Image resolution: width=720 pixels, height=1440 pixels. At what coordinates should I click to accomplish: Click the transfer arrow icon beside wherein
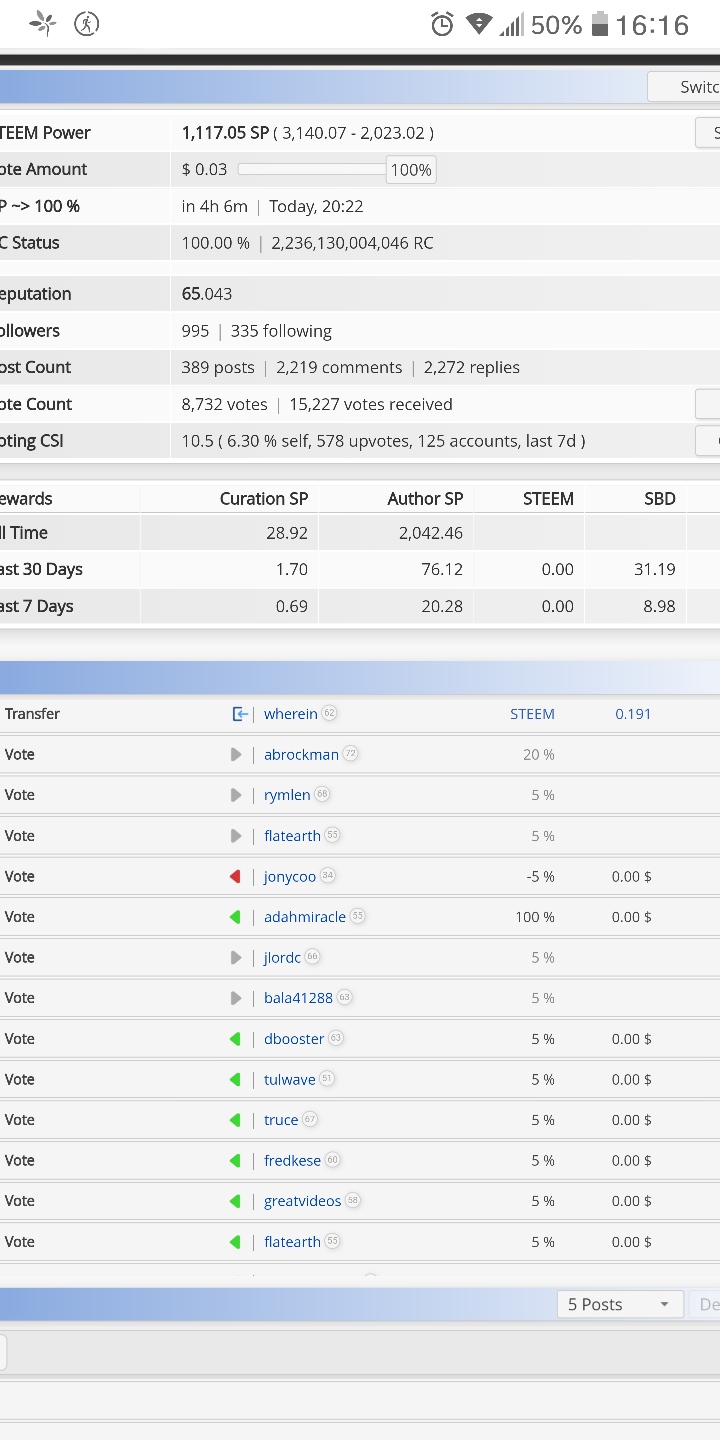[x=239, y=714]
